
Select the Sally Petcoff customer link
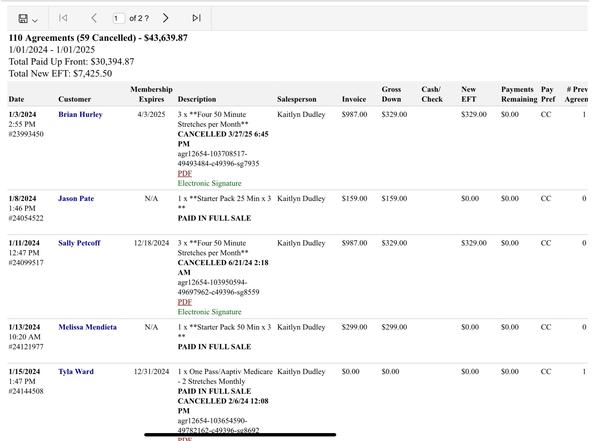tap(79, 243)
